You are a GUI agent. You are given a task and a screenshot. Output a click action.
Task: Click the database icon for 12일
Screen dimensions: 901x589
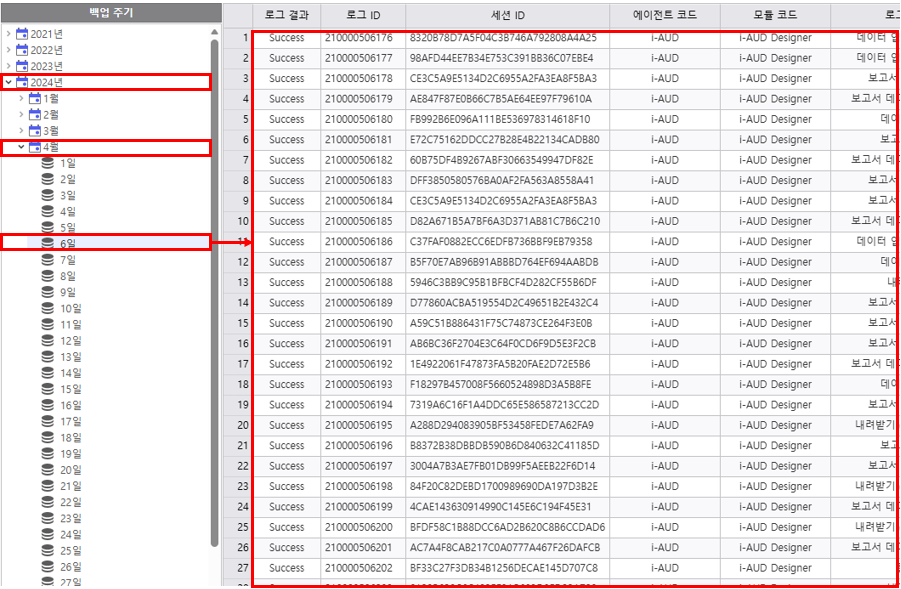click(48, 341)
